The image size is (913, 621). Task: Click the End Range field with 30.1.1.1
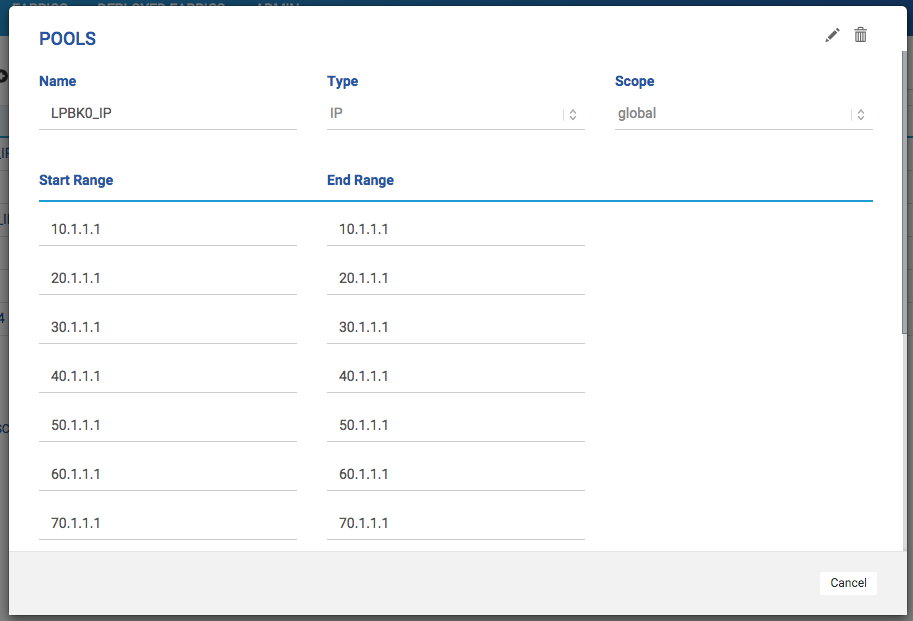pos(455,327)
